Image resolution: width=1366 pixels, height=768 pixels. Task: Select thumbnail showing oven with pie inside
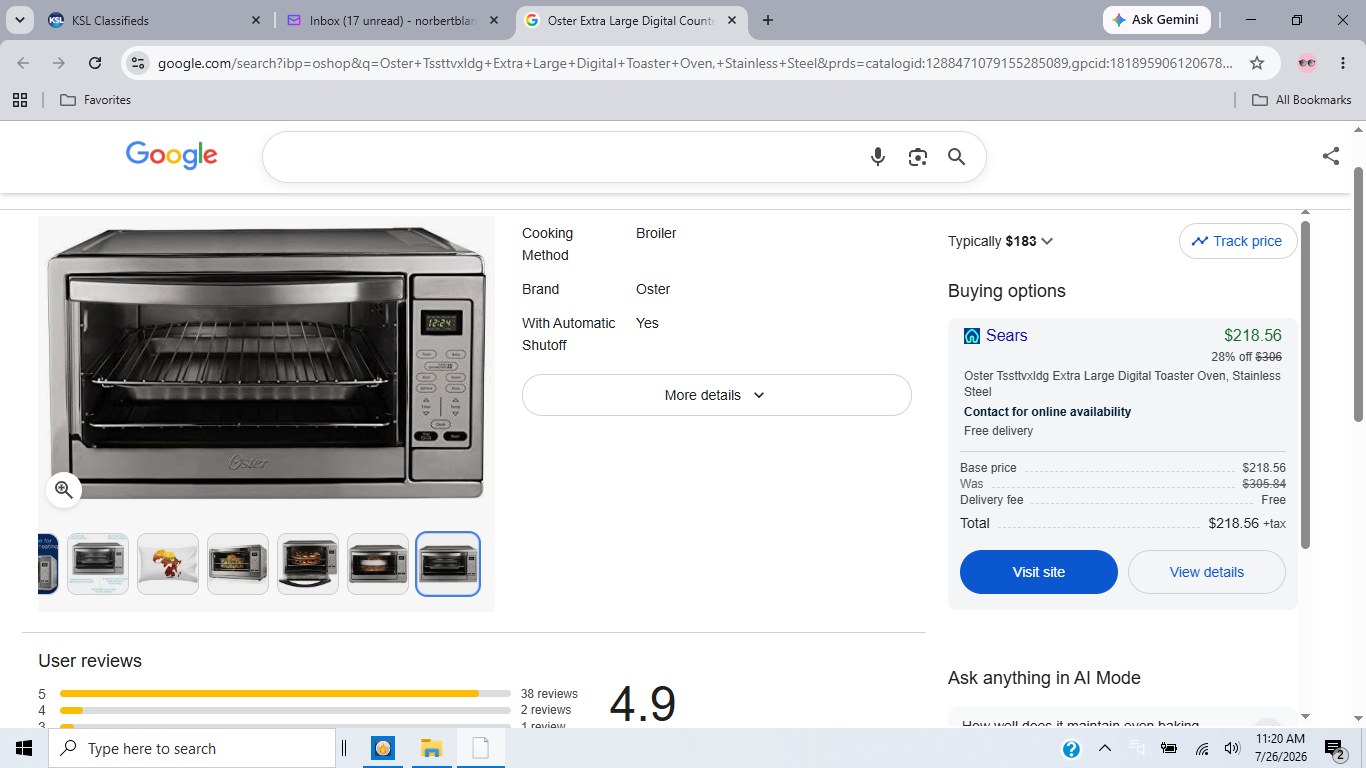[x=378, y=564]
